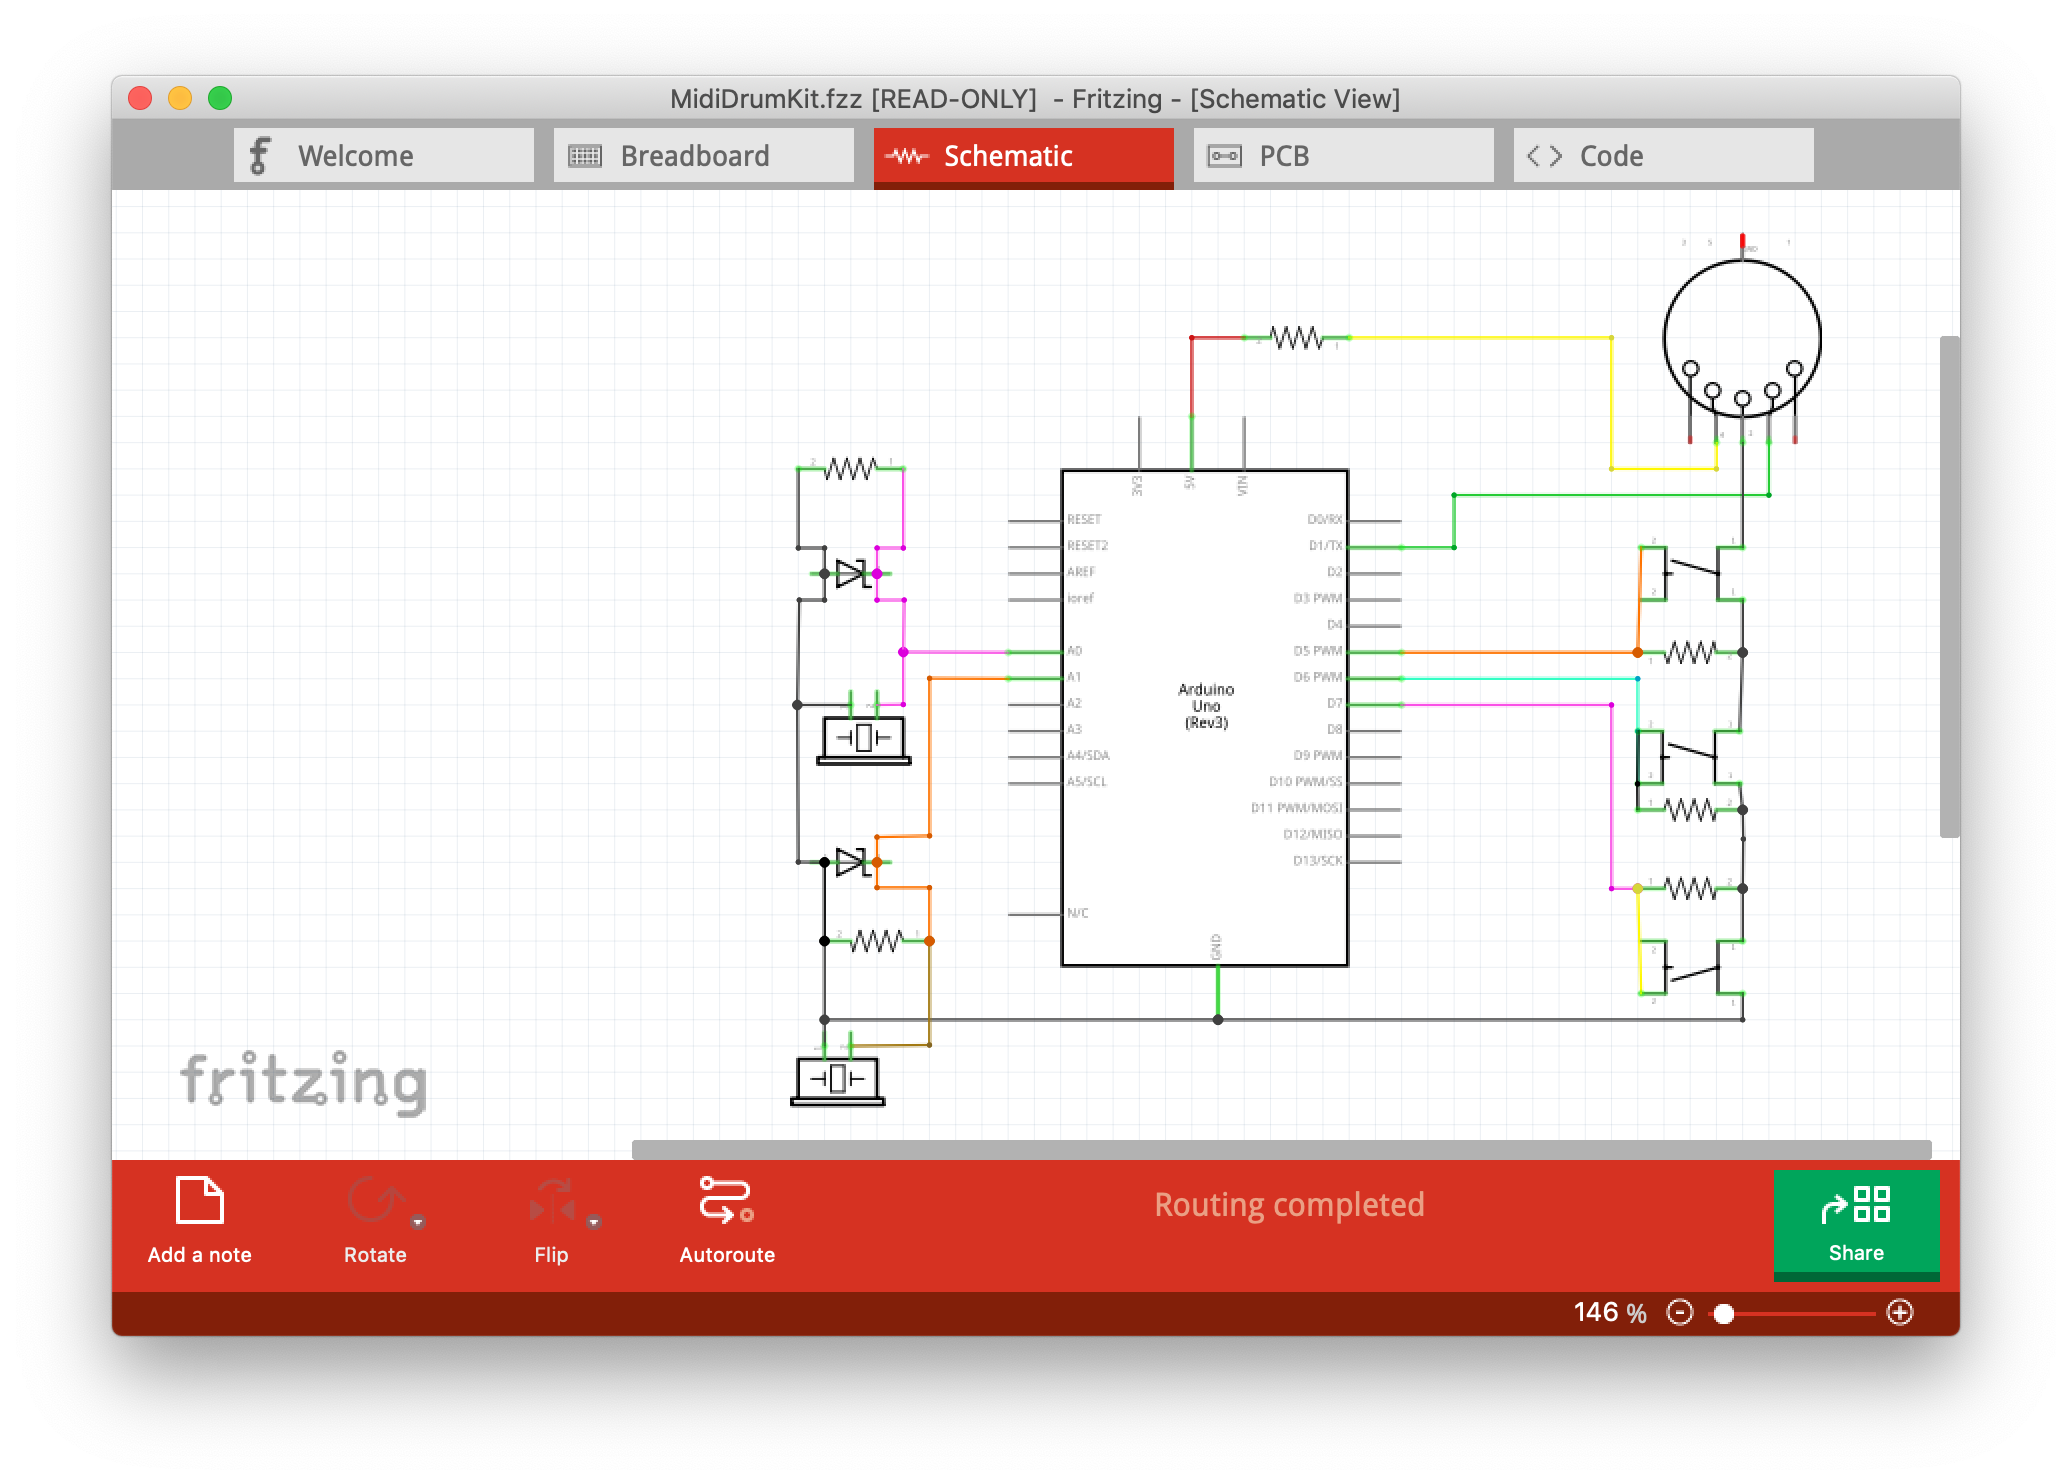The width and height of the screenshot is (2072, 1484).
Task: Open the Rotate options dropdown arrow
Action: coord(418,1222)
